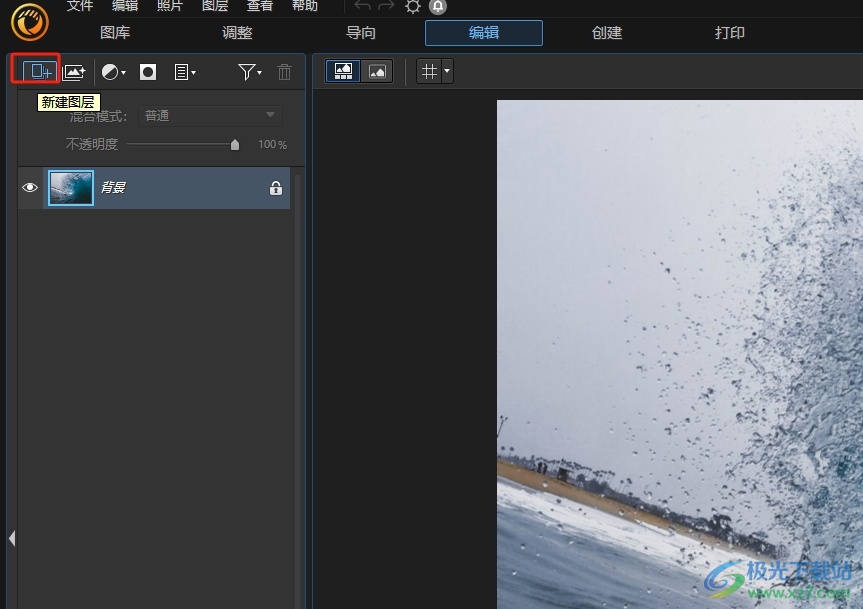The width and height of the screenshot is (863, 609).
Task: Switch to single photo viewer mode
Action: coord(377,72)
